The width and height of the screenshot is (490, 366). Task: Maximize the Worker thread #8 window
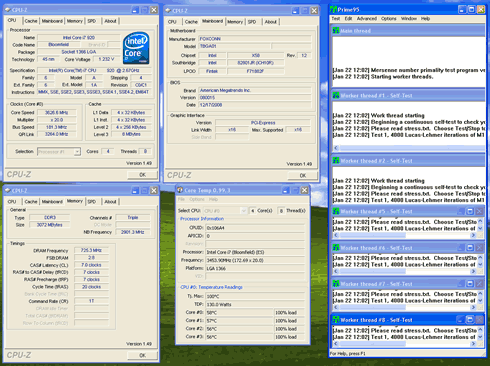pos(470,320)
